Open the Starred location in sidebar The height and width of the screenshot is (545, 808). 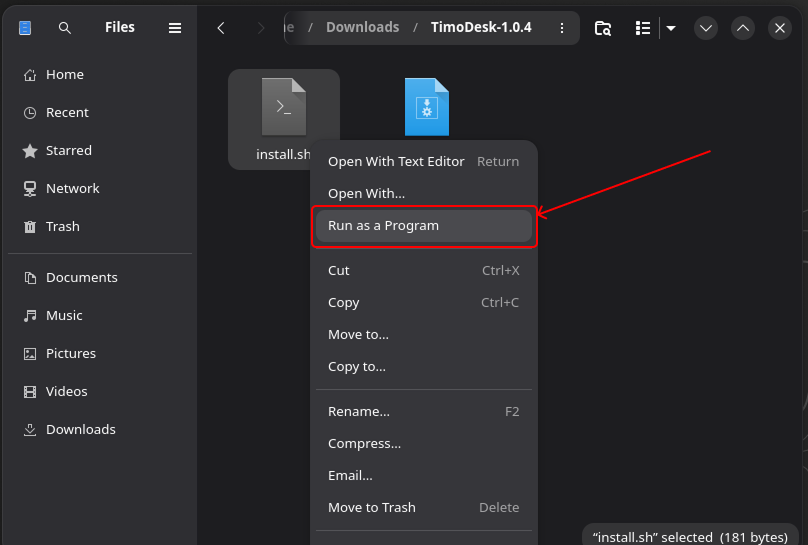[68, 150]
